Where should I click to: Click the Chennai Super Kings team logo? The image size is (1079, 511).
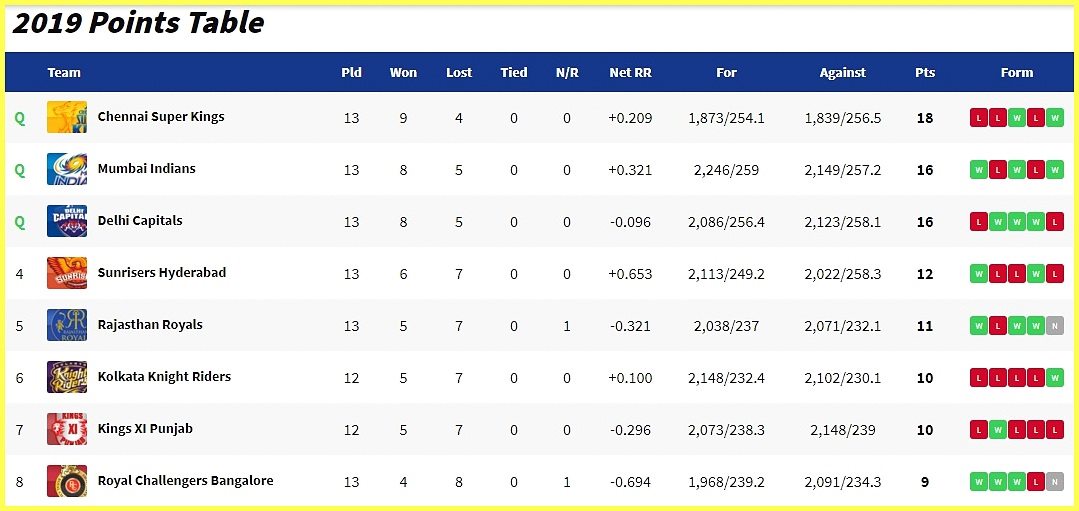click(67, 117)
